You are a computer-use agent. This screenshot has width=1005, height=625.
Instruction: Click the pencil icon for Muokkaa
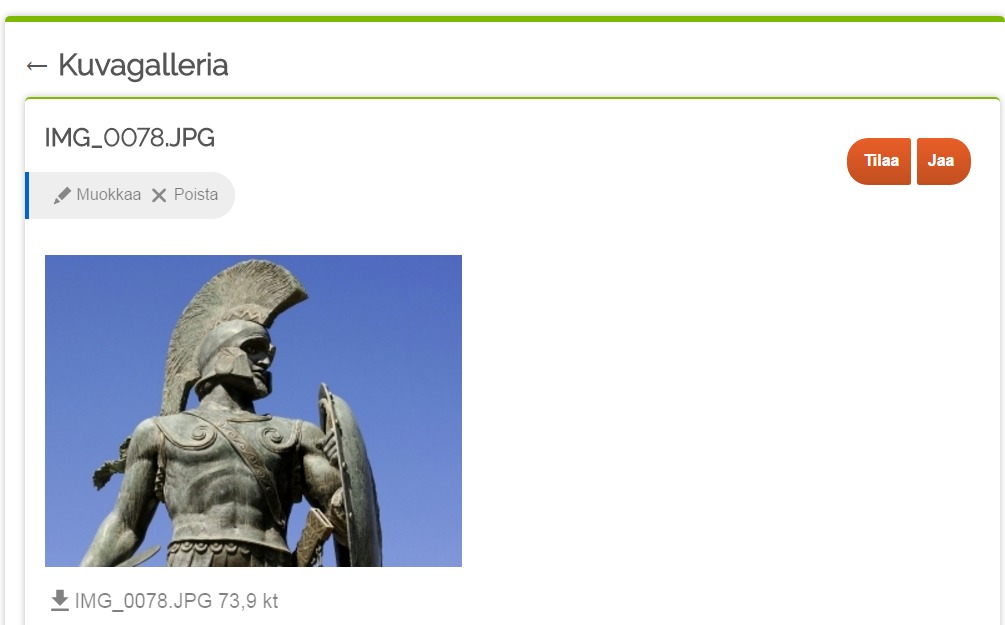pyautogui.click(x=62, y=195)
